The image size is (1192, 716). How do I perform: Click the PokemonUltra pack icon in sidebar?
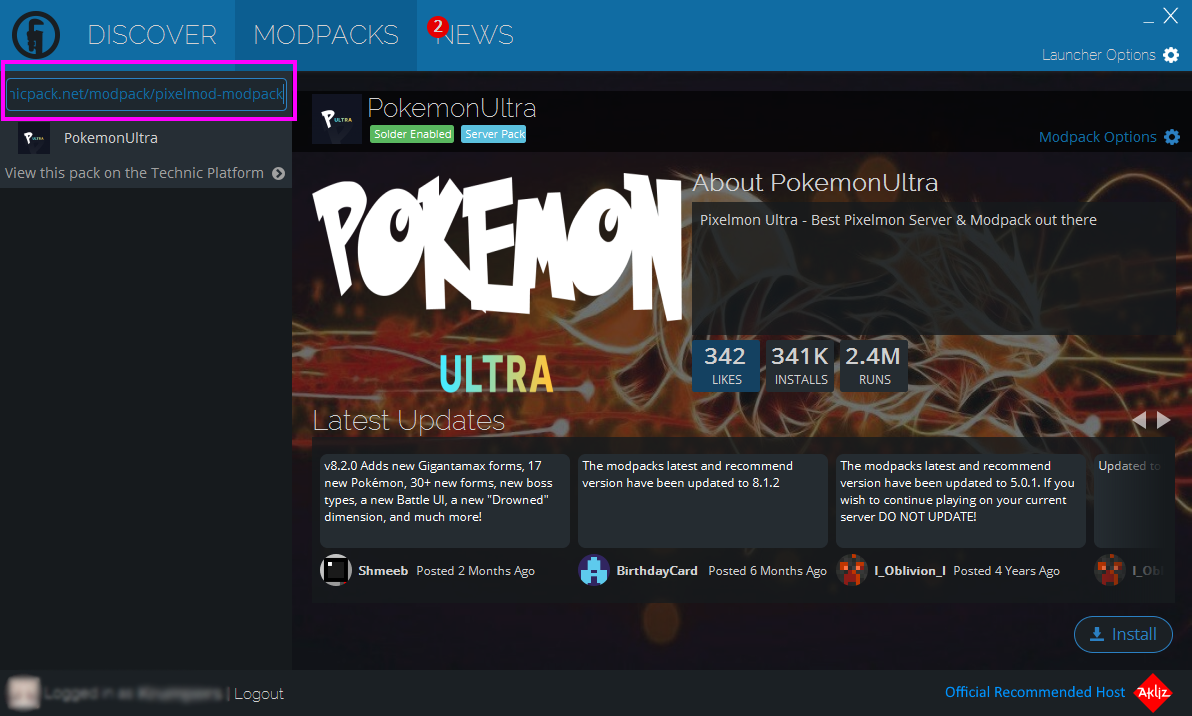pyautogui.click(x=33, y=138)
